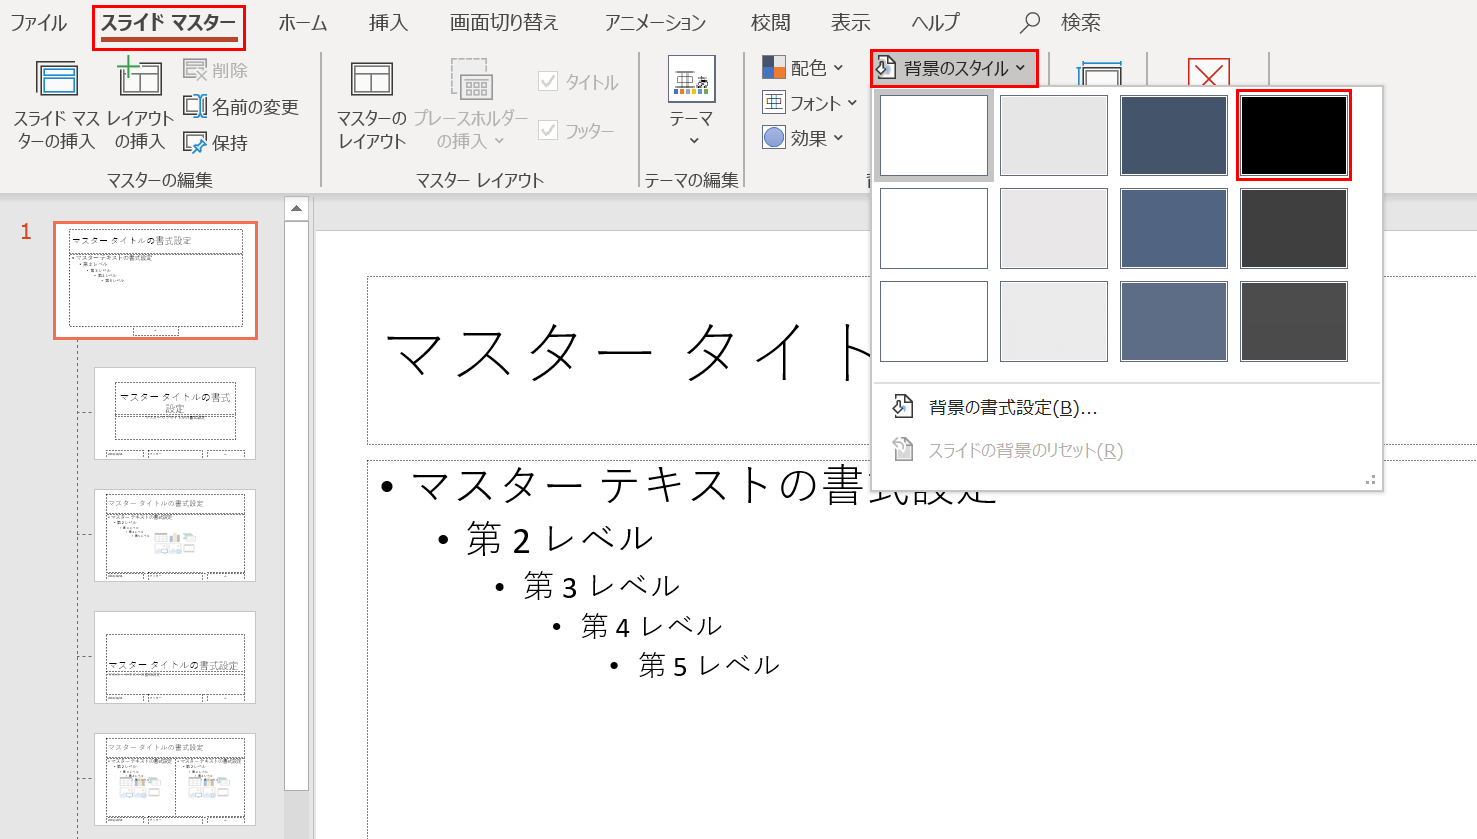Open the 効果 effects dropdown

pyautogui.click(x=803, y=138)
